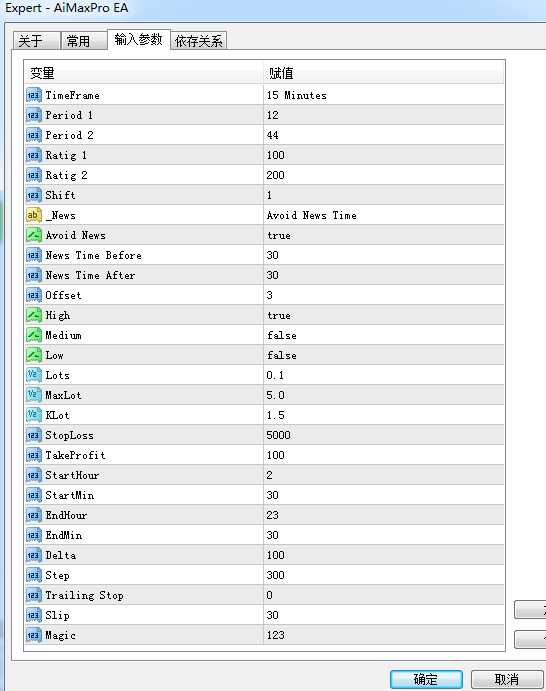Viewport: 546px width, 691px height.
Task: Click the double-type icon beside Lots
Action: pos(34,375)
